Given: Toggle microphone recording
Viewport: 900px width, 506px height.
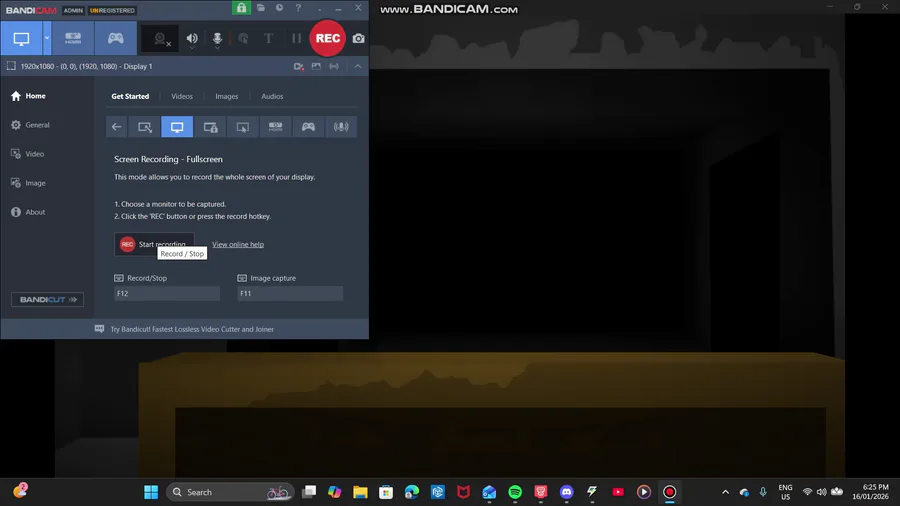Looking at the screenshot, I should click(x=217, y=38).
